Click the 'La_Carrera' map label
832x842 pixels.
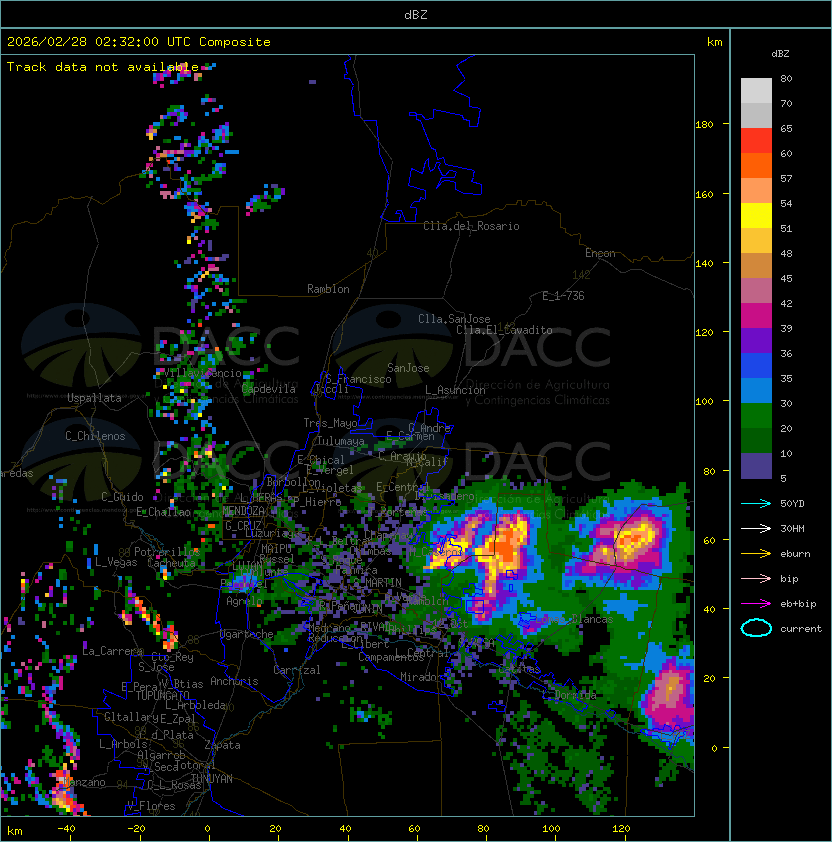(x=112, y=651)
